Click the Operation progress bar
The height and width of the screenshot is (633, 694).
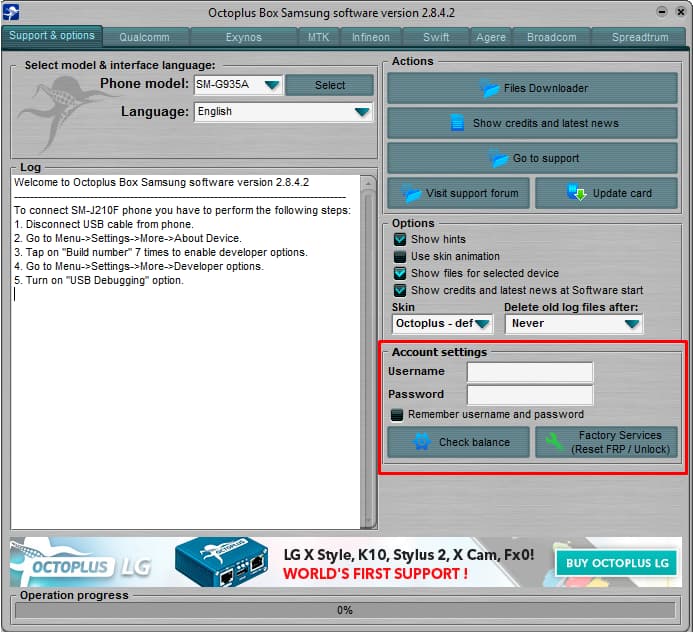(x=345, y=610)
